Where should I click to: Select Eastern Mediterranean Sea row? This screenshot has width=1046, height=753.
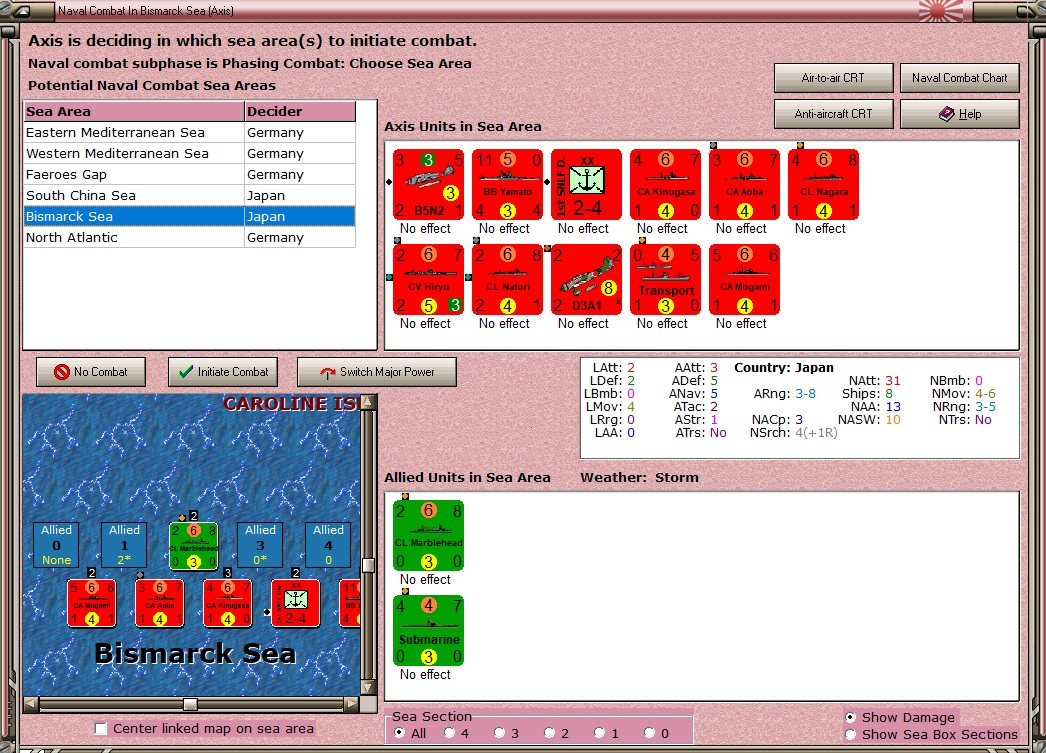click(x=189, y=133)
